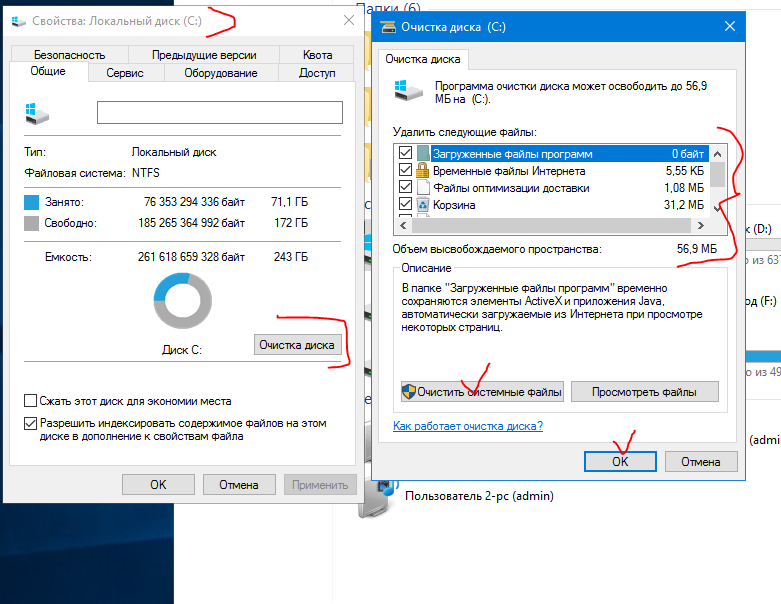Select the Очистка диска tab in cleanup dialog
This screenshot has width=781, height=604.
click(x=423, y=59)
